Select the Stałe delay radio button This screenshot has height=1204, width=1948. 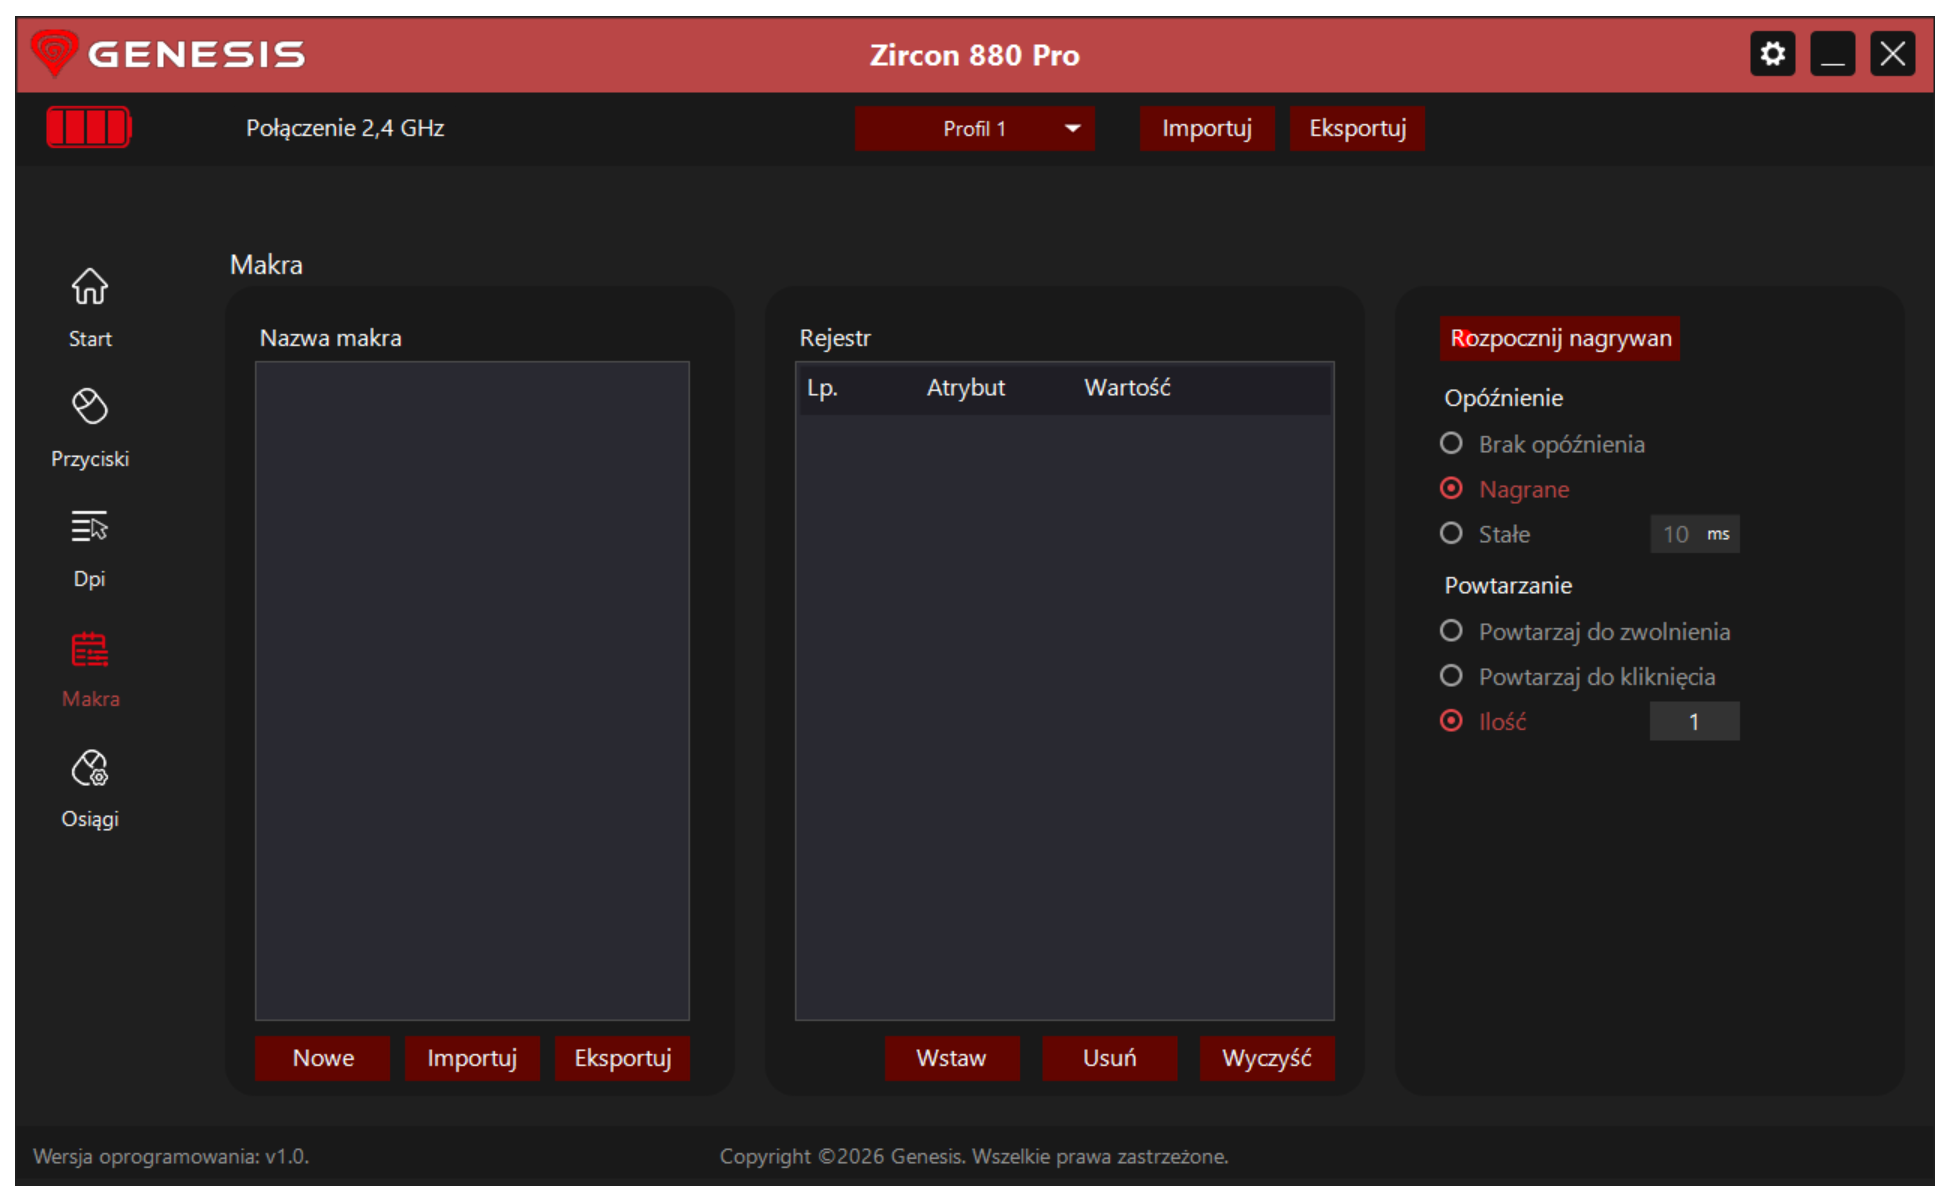(1451, 533)
